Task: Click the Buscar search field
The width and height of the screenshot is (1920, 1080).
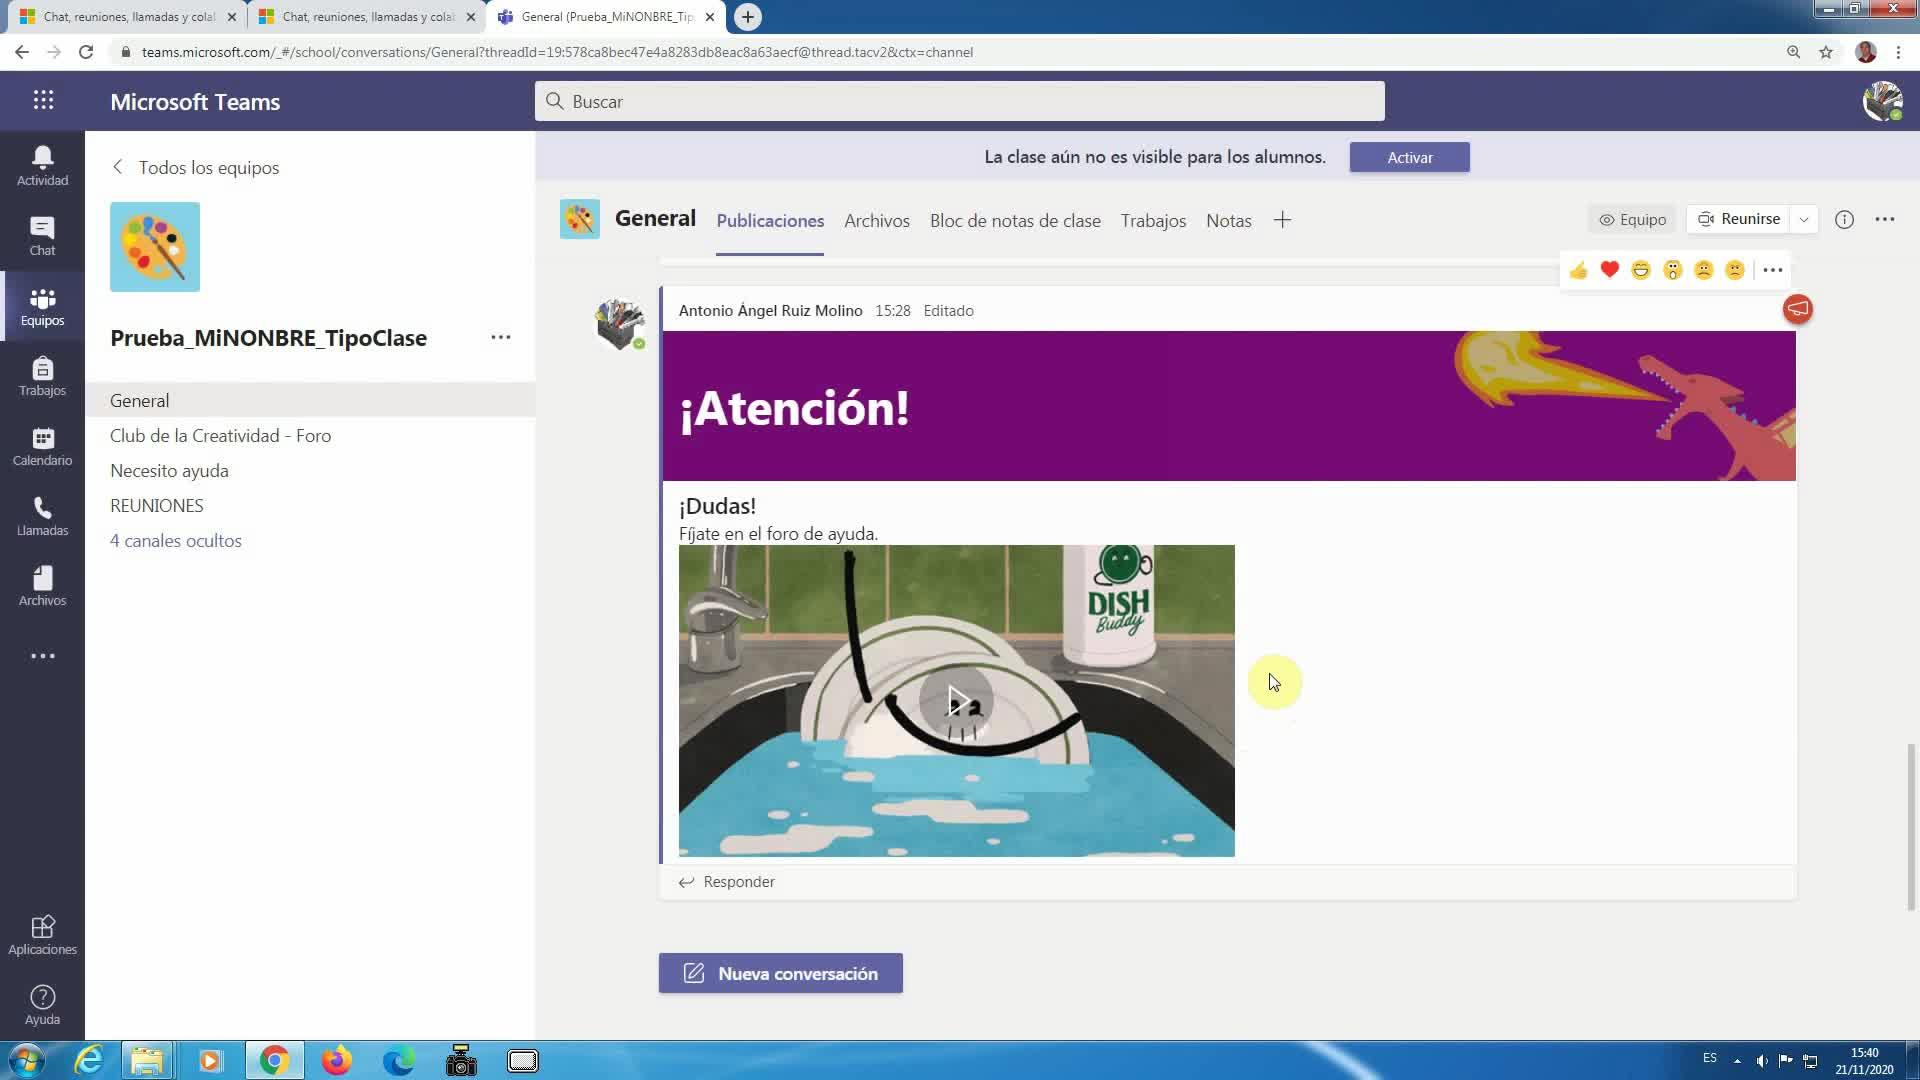Action: click(x=960, y=102)
